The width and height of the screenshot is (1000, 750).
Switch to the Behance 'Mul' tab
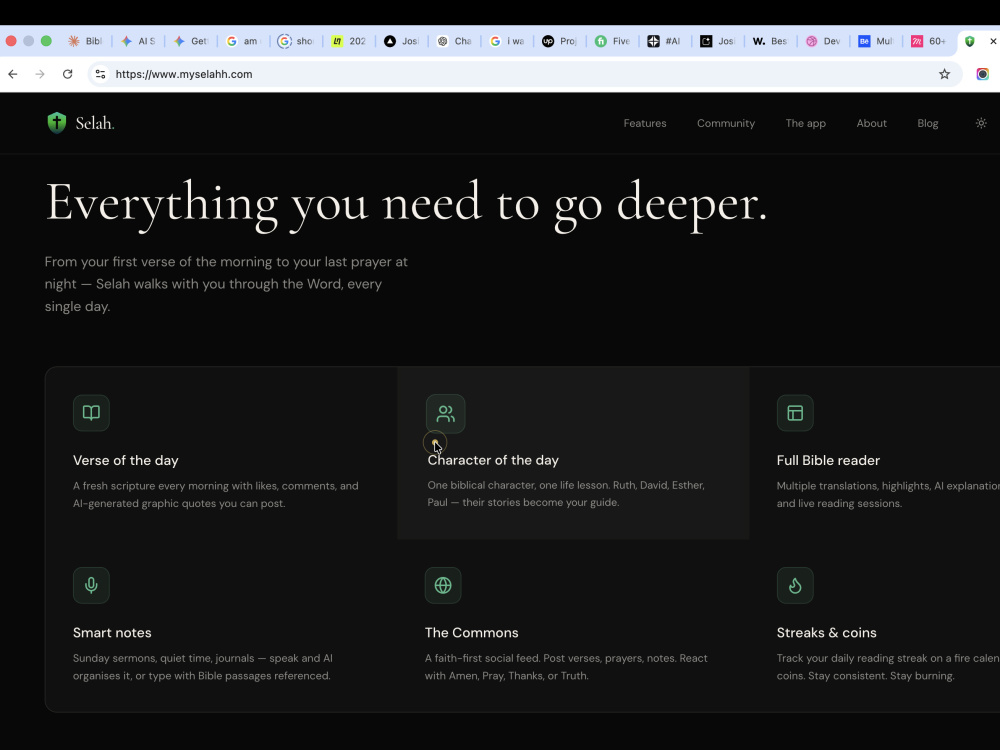click(876, 41)
